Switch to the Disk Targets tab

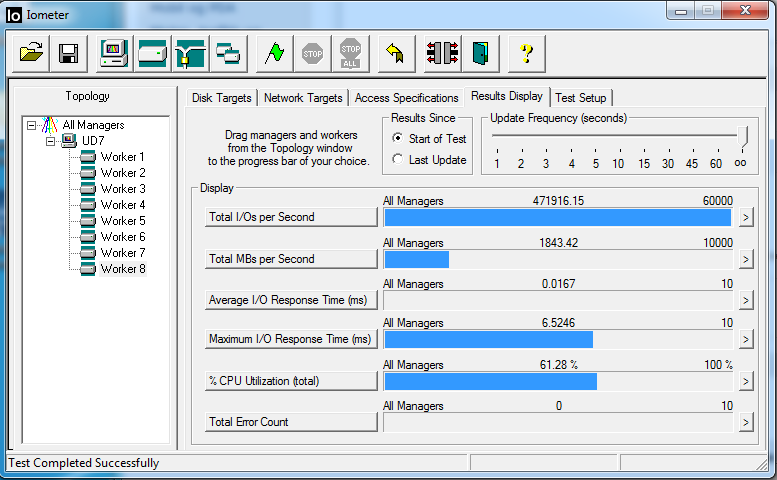click(222, 98)
